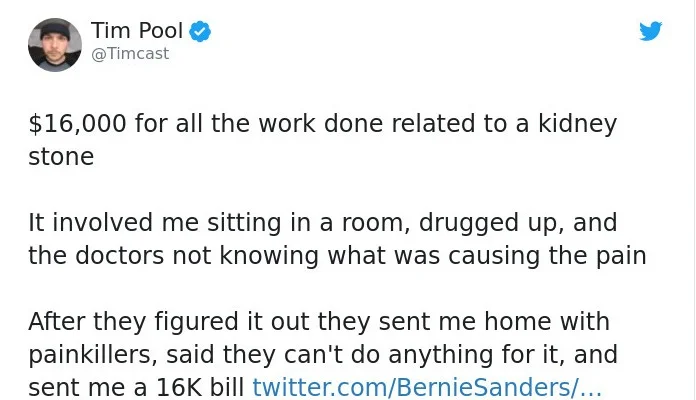
Task: Click the Tim Pool display name
Action: click(x=136, y=32)
